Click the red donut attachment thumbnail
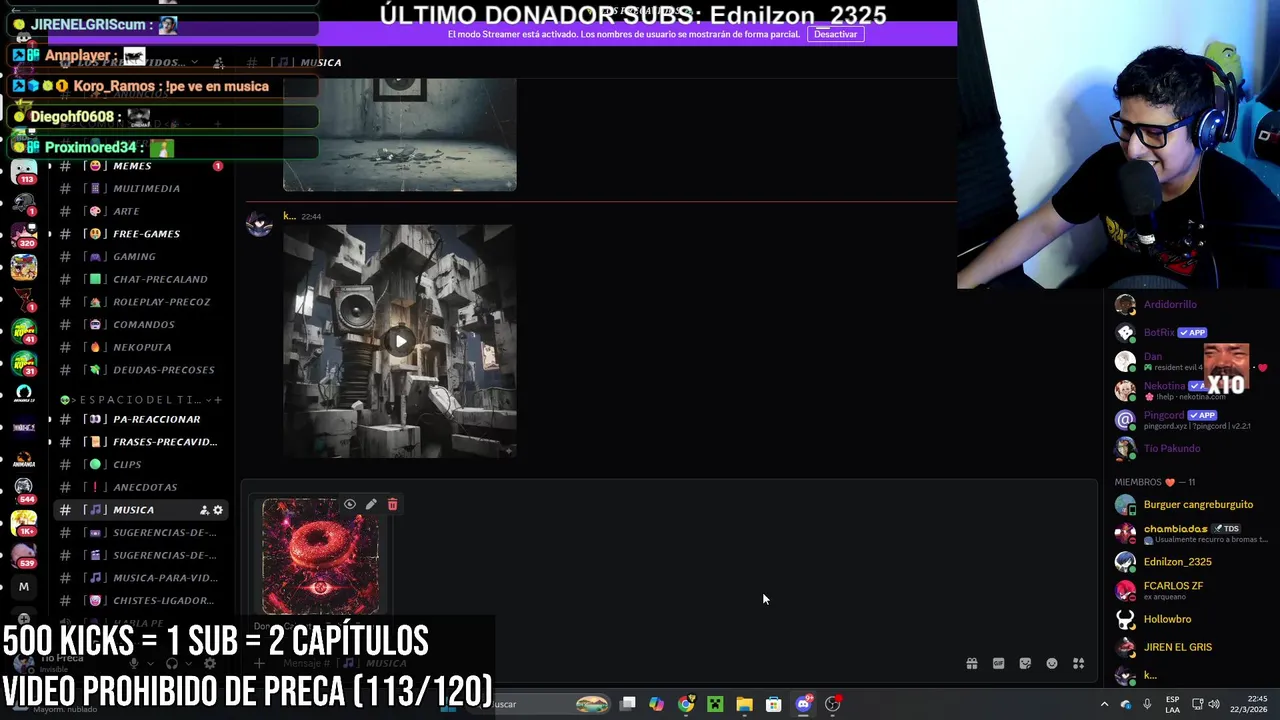This screenshot has height=720, width=1280. [x=321, y=557]
